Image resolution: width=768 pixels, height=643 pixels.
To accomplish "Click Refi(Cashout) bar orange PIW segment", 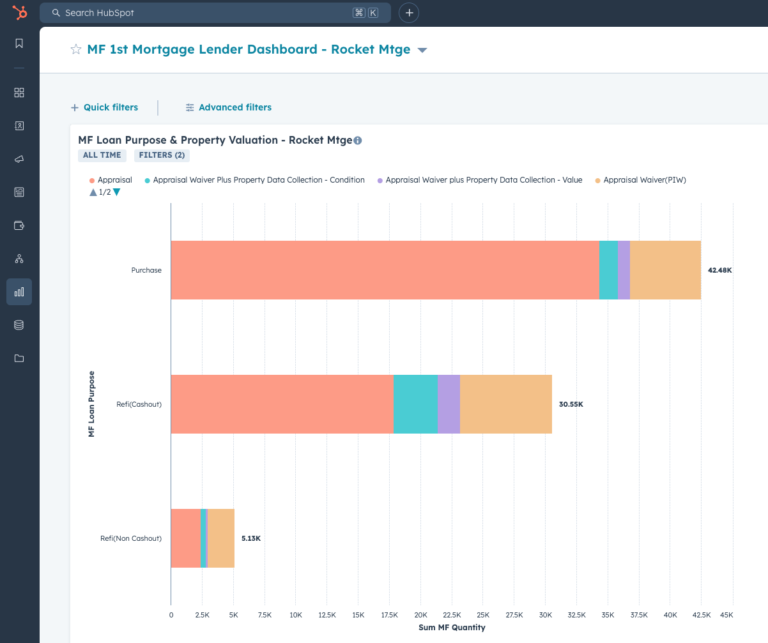I will pos(506,404).
